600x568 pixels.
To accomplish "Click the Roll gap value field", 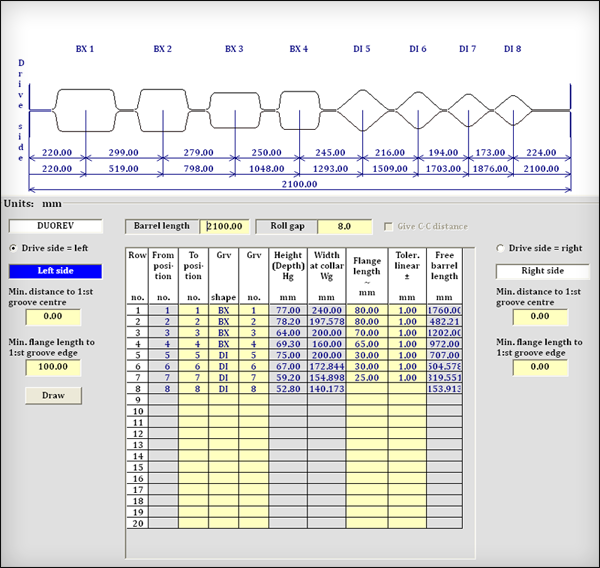I will tap(344, 226).
